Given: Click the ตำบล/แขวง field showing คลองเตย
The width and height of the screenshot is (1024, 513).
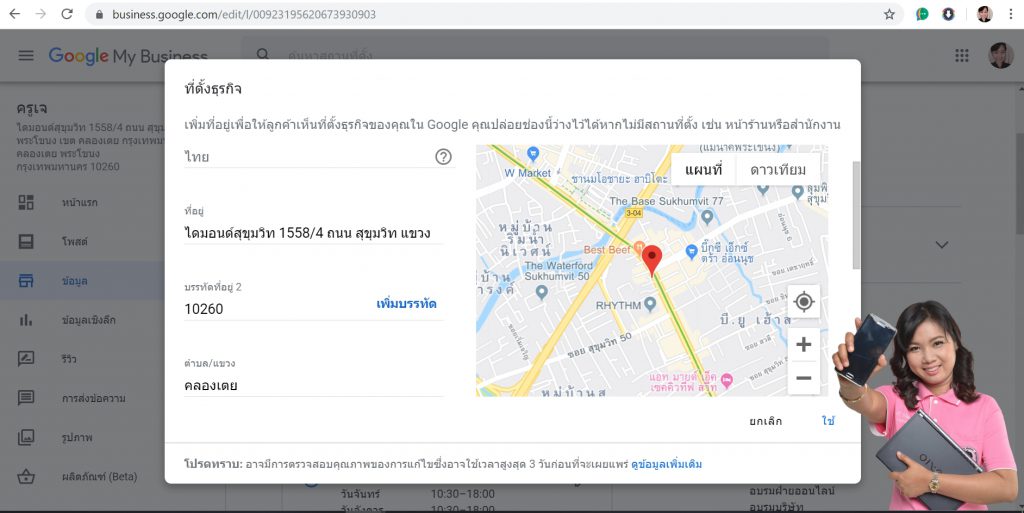Looking at the screenshot, I should [x=313, y=385].
